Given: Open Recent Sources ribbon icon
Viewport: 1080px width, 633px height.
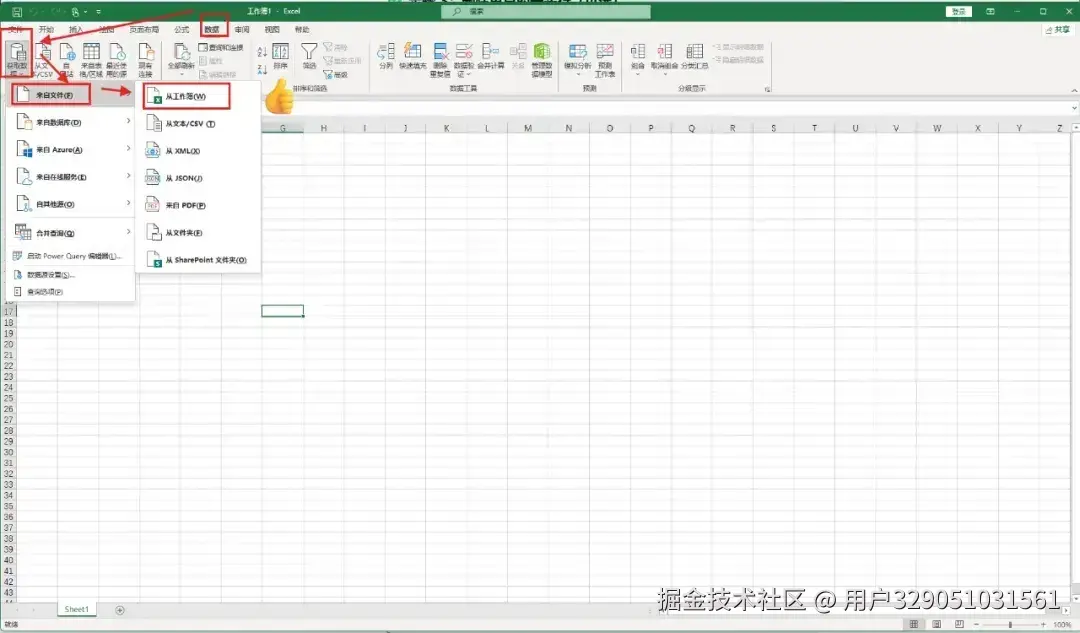Looking at the screenshot, I should point(116,59).
